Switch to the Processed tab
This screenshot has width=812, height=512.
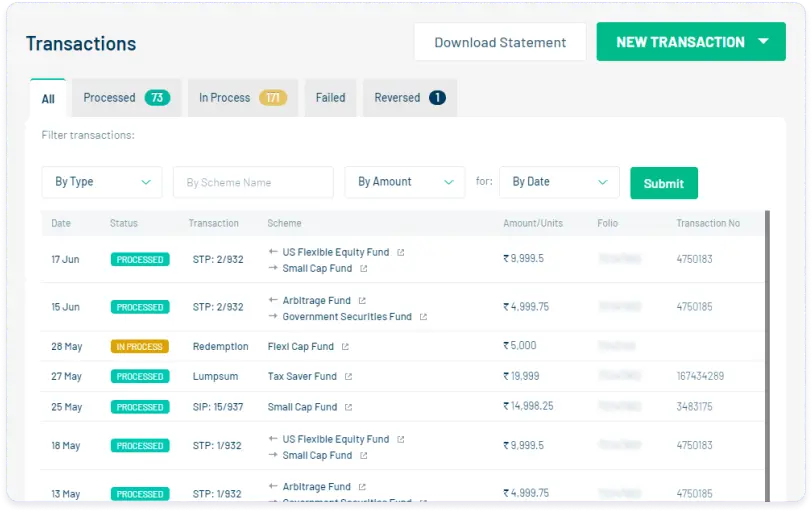(126, 98)
